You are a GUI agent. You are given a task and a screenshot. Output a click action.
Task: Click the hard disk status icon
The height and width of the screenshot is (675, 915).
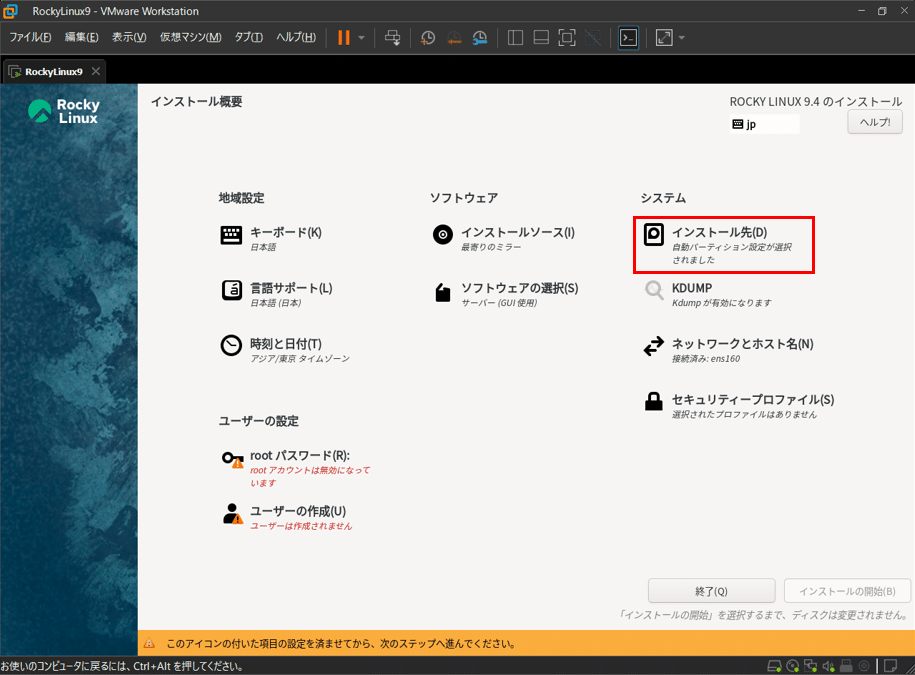point(774,666)
